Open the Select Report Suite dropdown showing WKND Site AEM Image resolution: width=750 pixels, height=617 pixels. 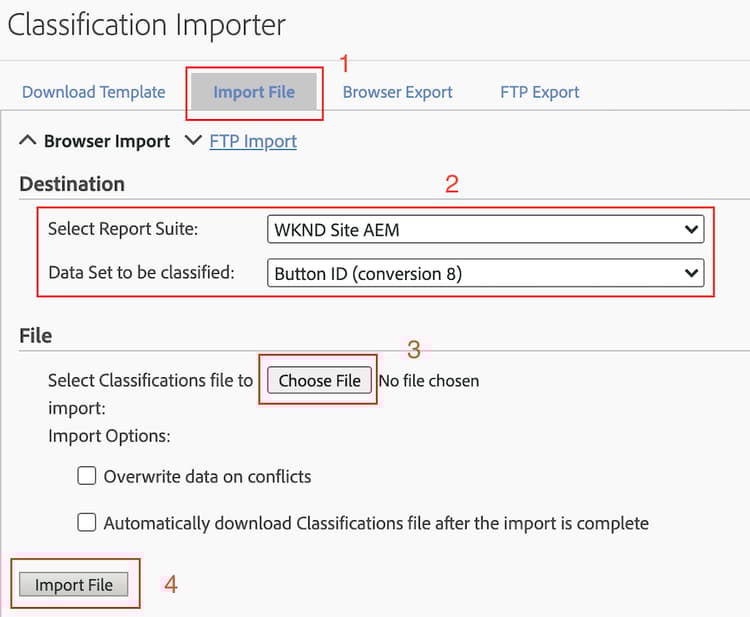(485, 229)
